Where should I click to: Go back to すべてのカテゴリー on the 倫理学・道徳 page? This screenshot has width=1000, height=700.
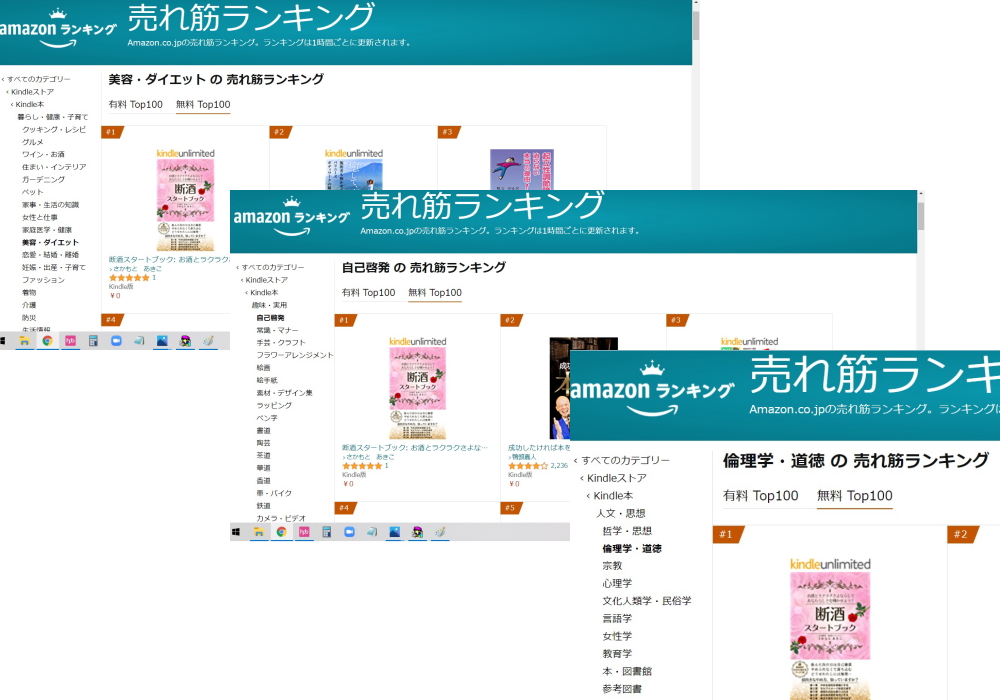point(625,460)
